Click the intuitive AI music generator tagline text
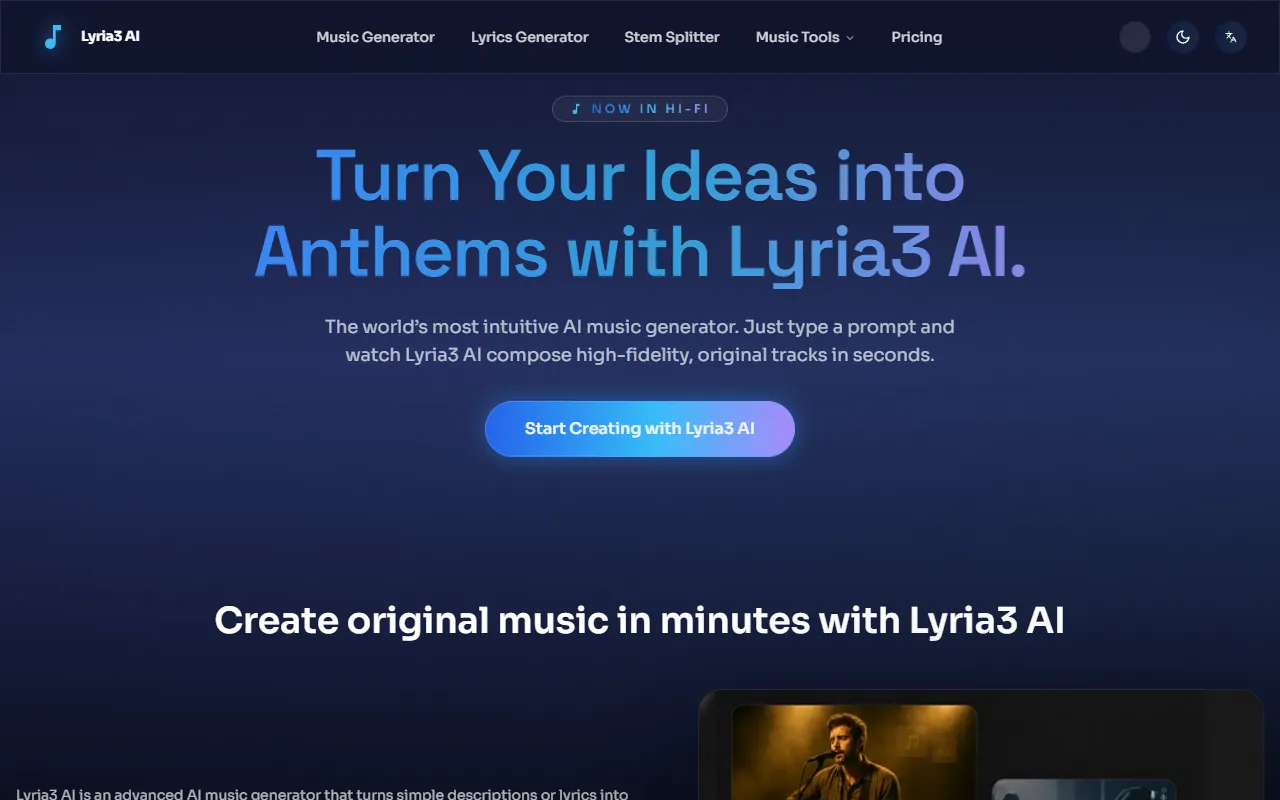Viewport: 1280px width, 800px height. click(640, 341)
